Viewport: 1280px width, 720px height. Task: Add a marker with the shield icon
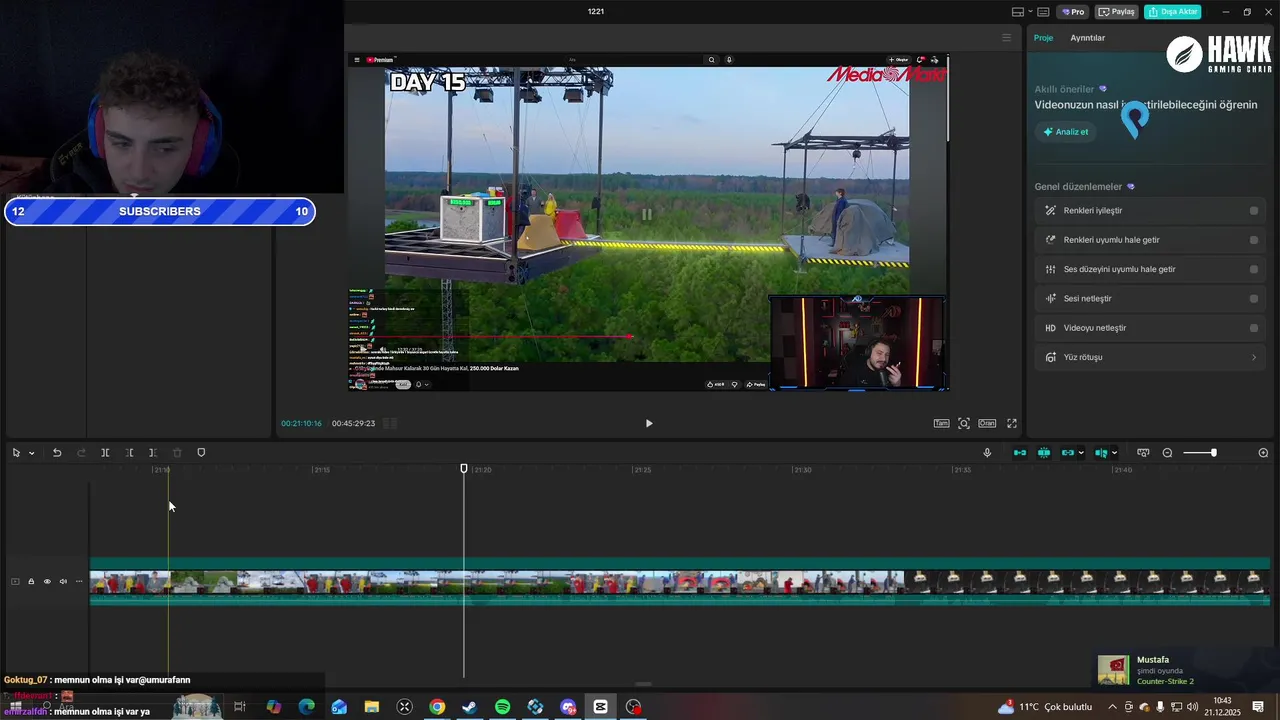point(201,453)
